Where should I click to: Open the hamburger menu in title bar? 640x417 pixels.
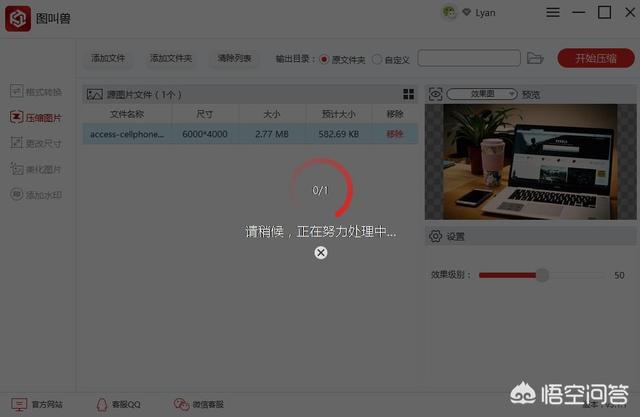coord(554,13)
